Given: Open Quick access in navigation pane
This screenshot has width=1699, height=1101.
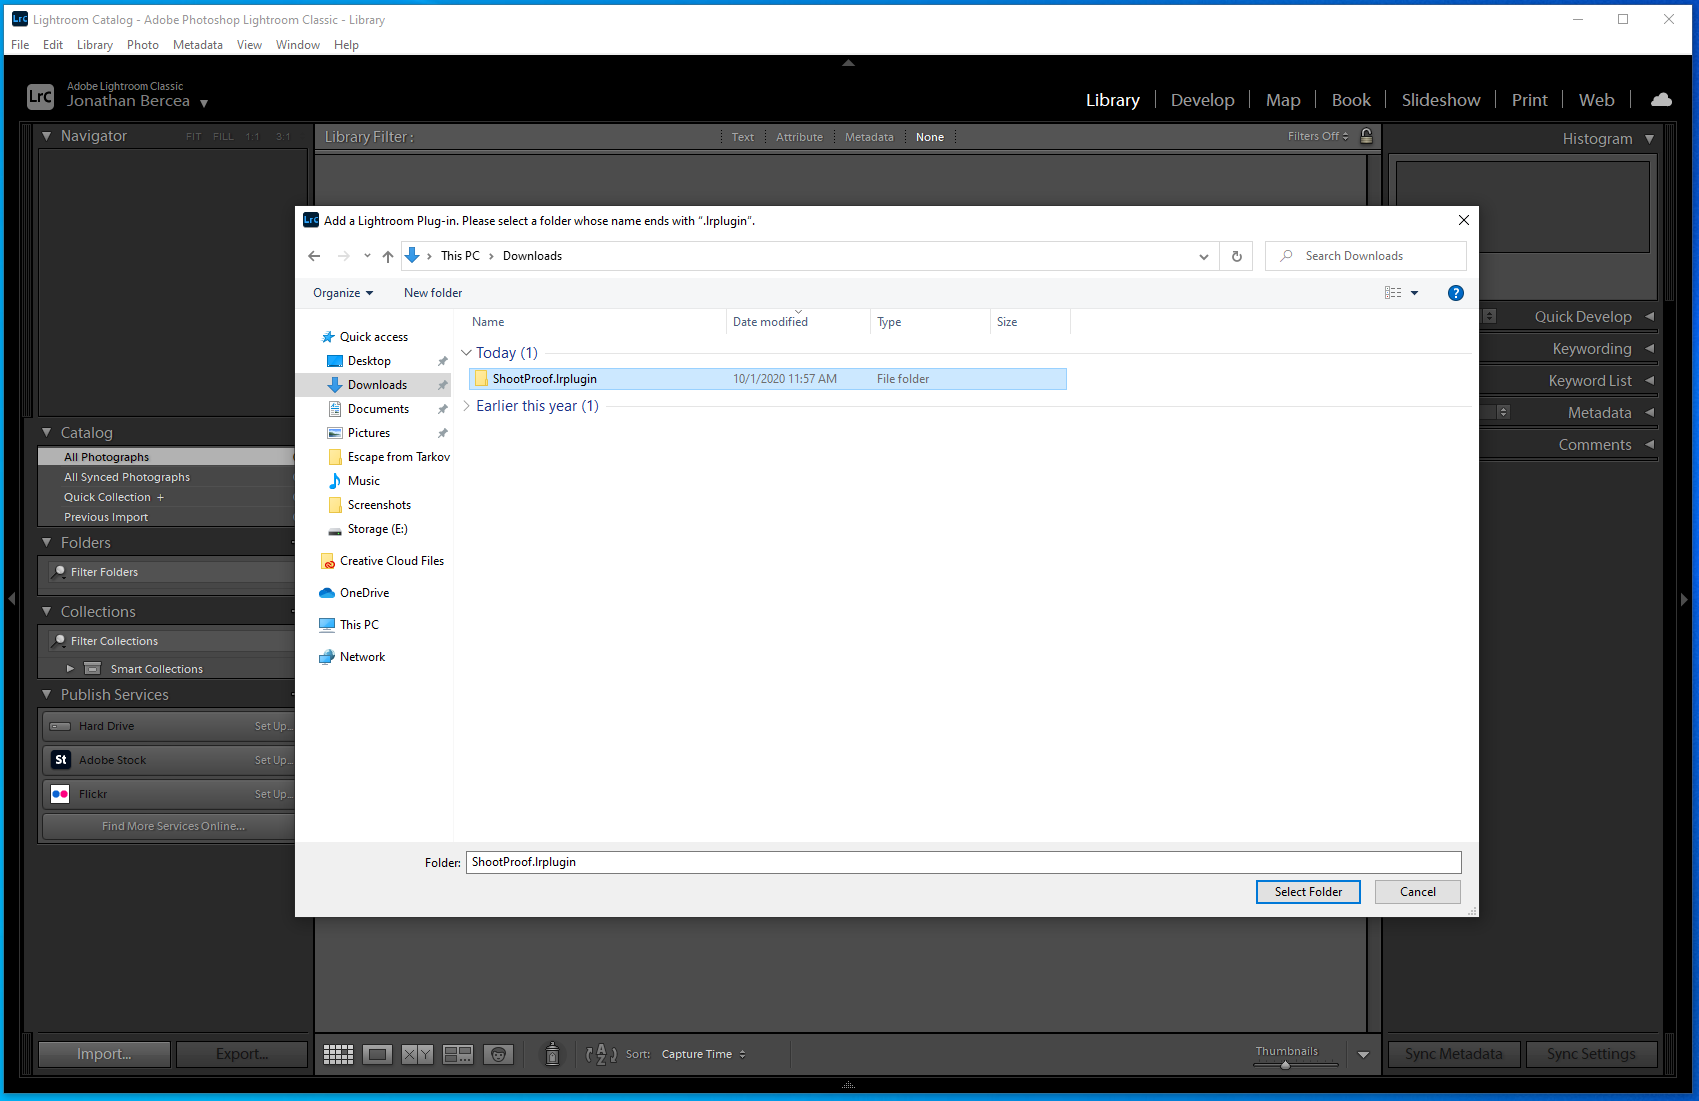Looking at the screenshot, I should tap(373, 337).
